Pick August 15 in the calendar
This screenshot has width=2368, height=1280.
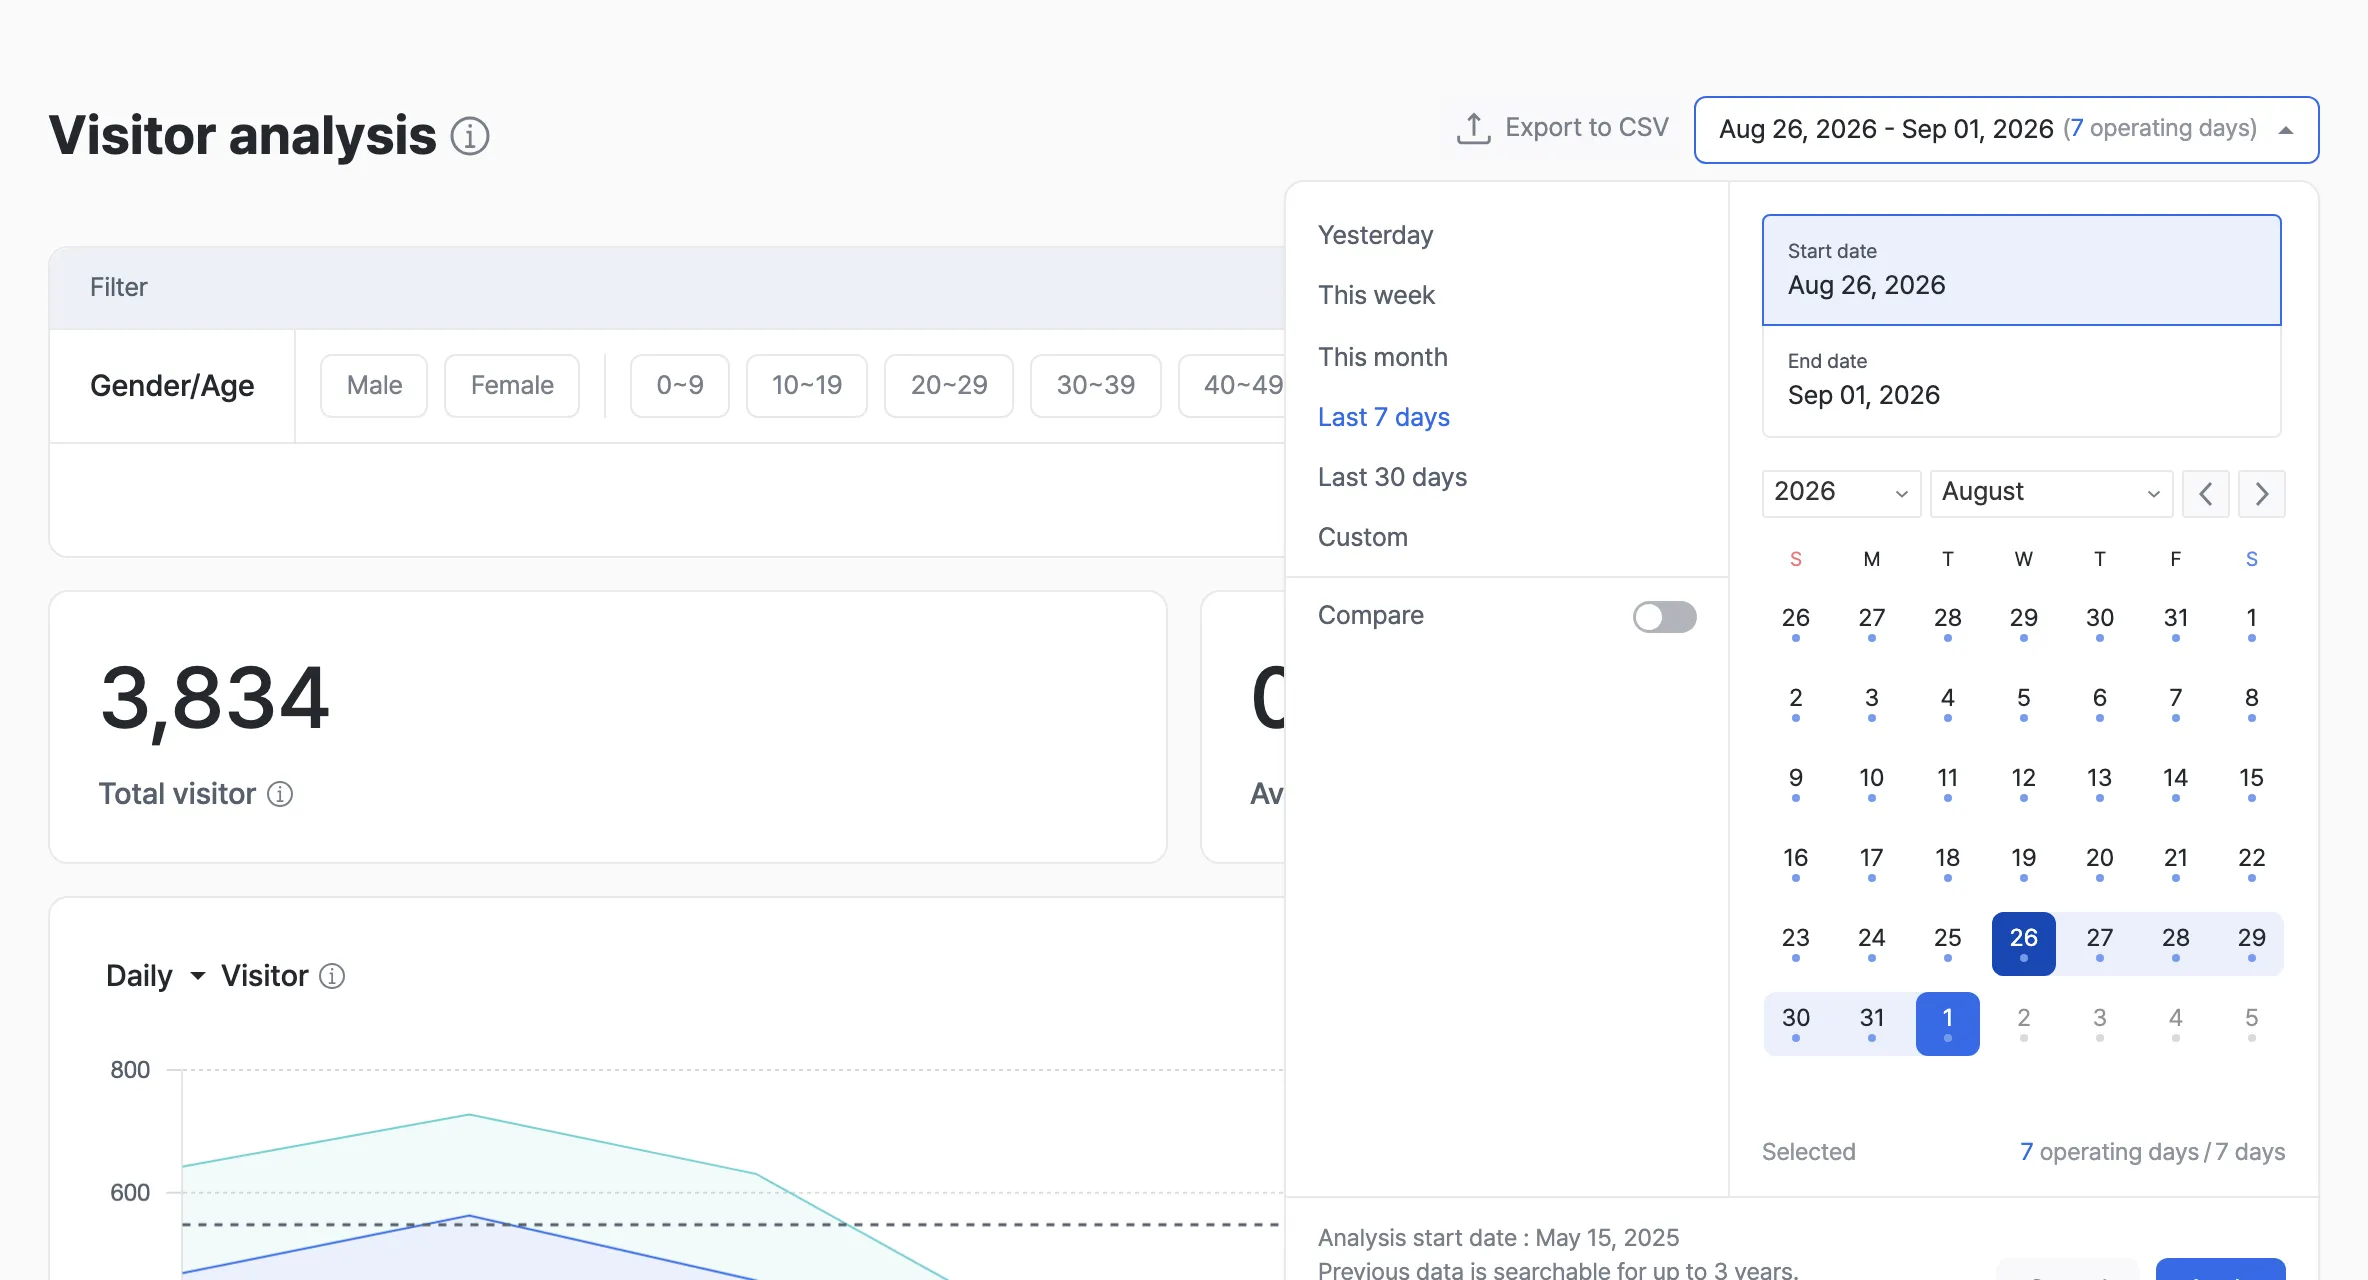point(2251,783)
